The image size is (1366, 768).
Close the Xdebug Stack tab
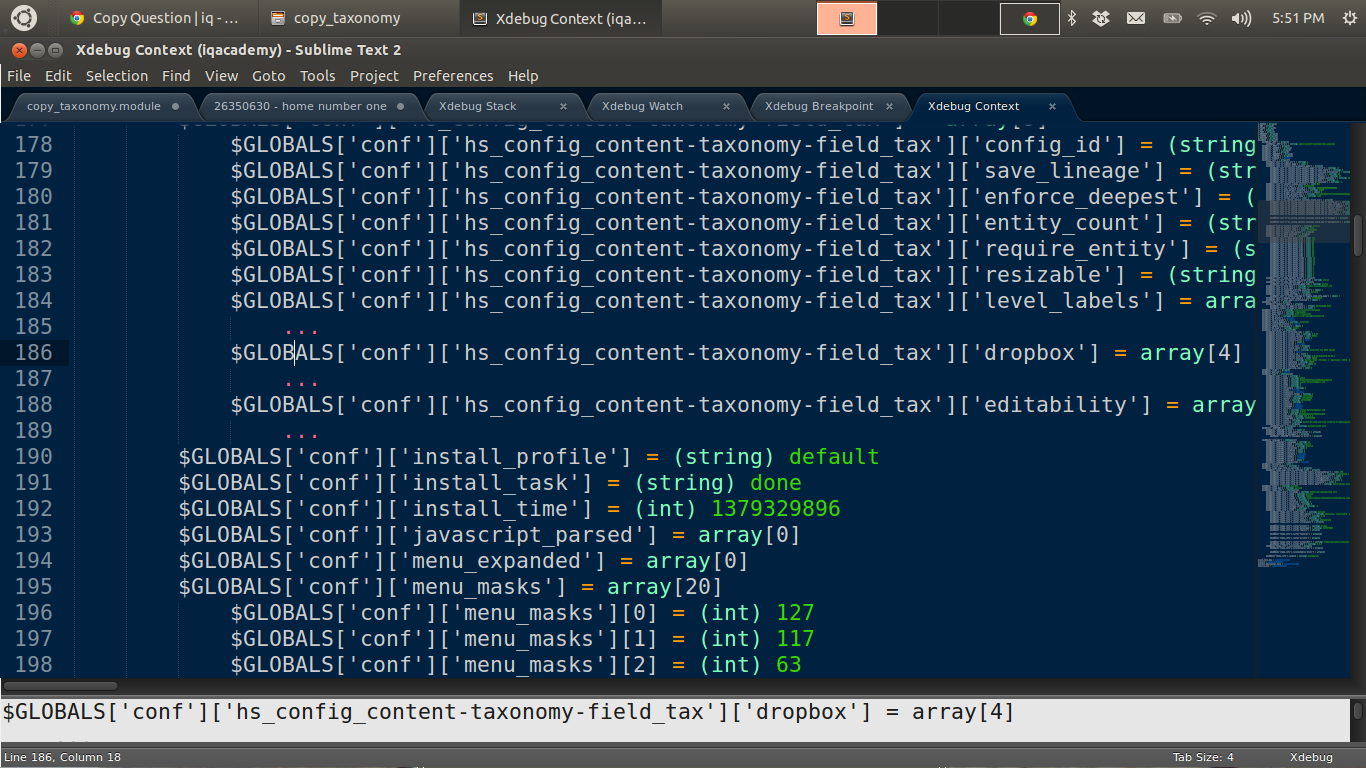tap(563, 106)
